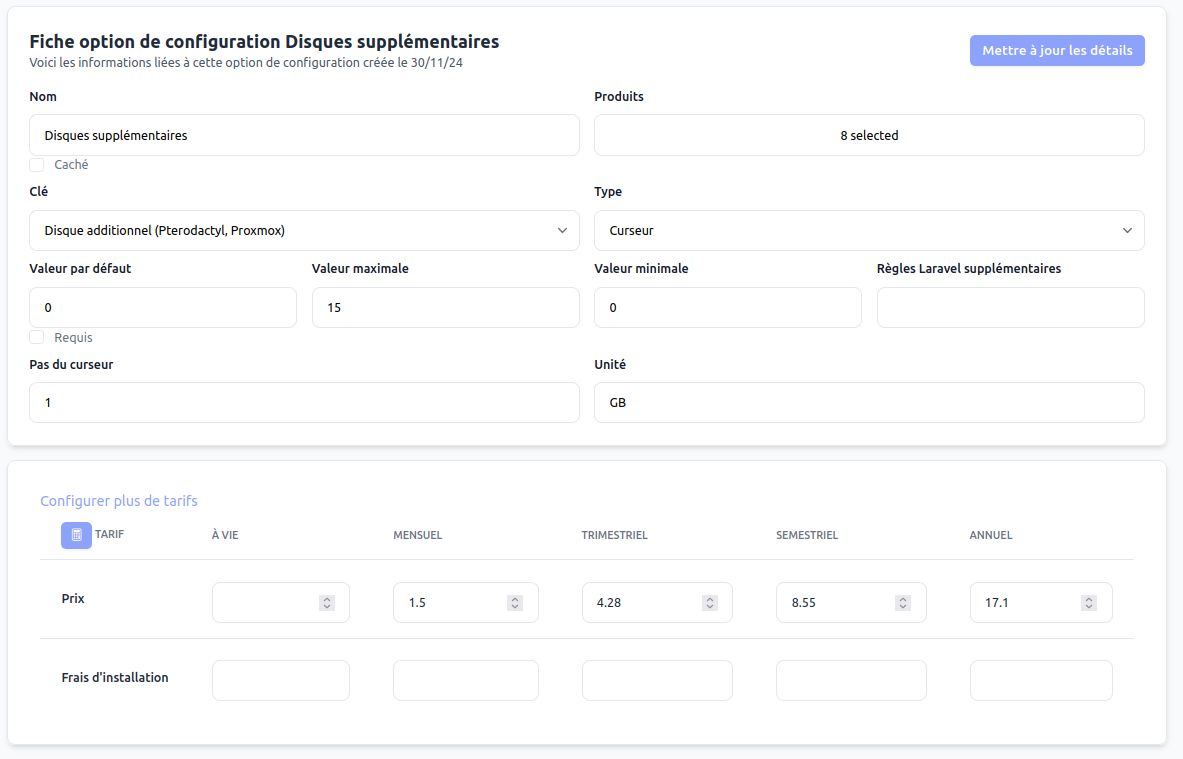Click the stepper arrows in À vie price
The image size is (1183, 759).
326,603
